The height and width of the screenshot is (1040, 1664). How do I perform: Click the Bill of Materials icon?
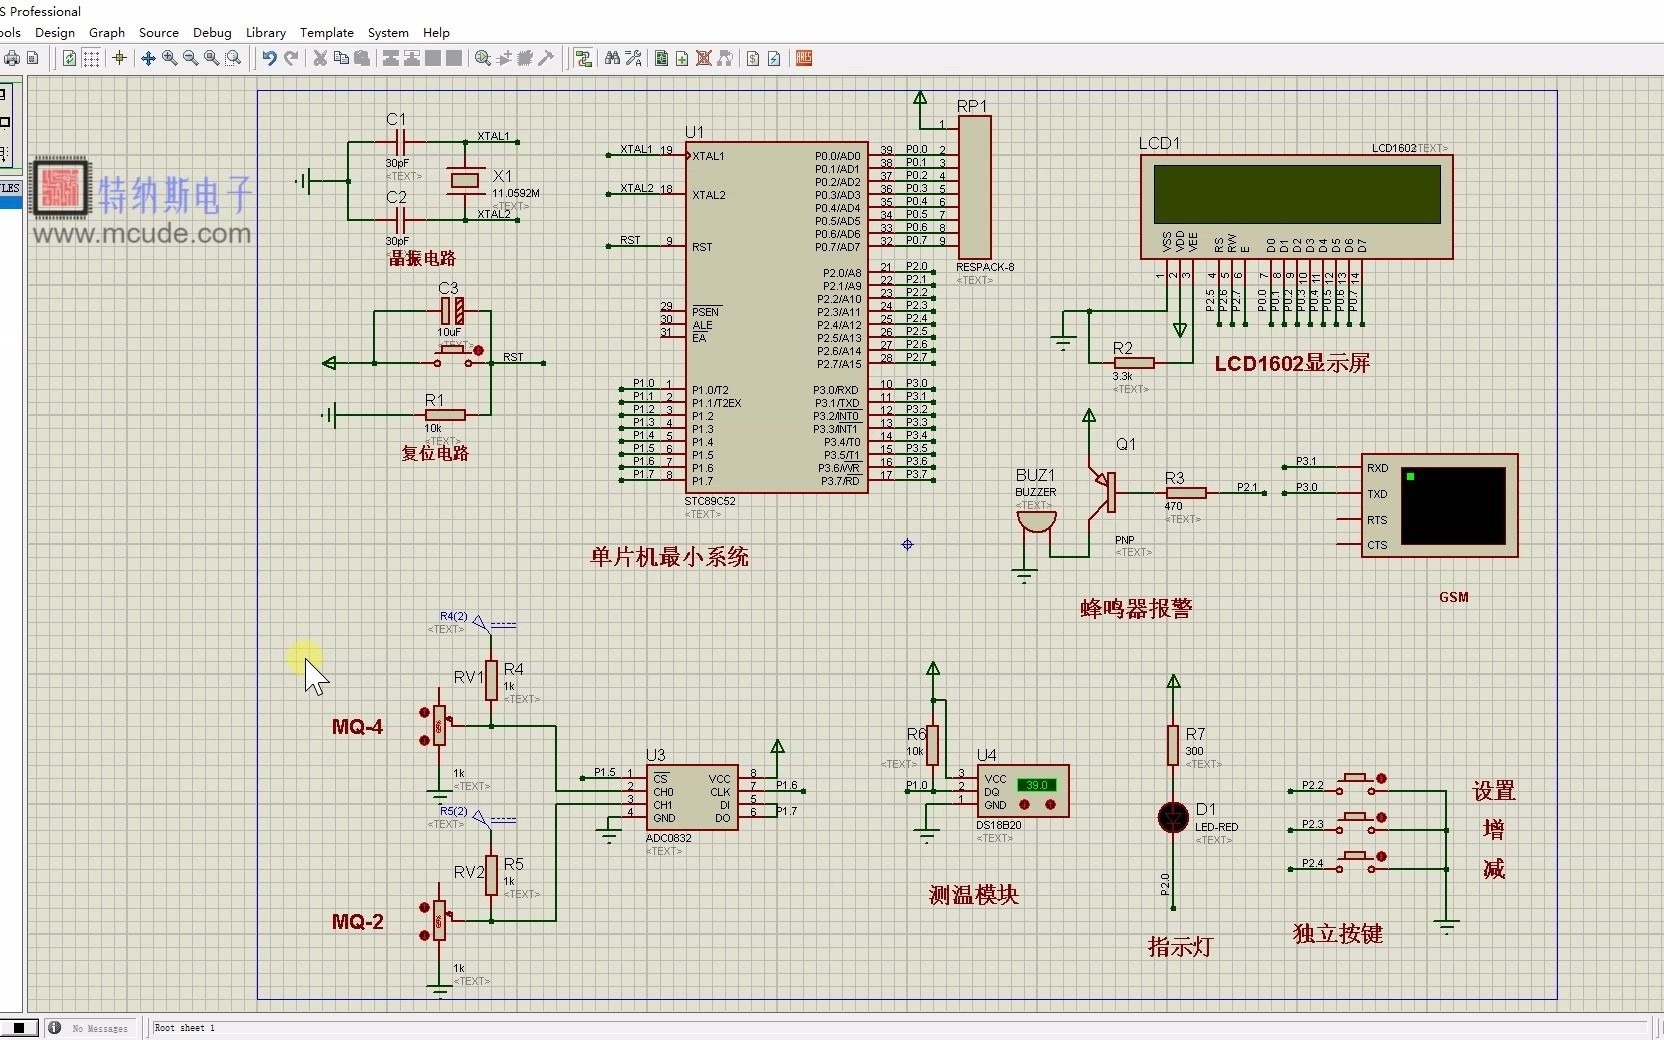coord(753,58)
